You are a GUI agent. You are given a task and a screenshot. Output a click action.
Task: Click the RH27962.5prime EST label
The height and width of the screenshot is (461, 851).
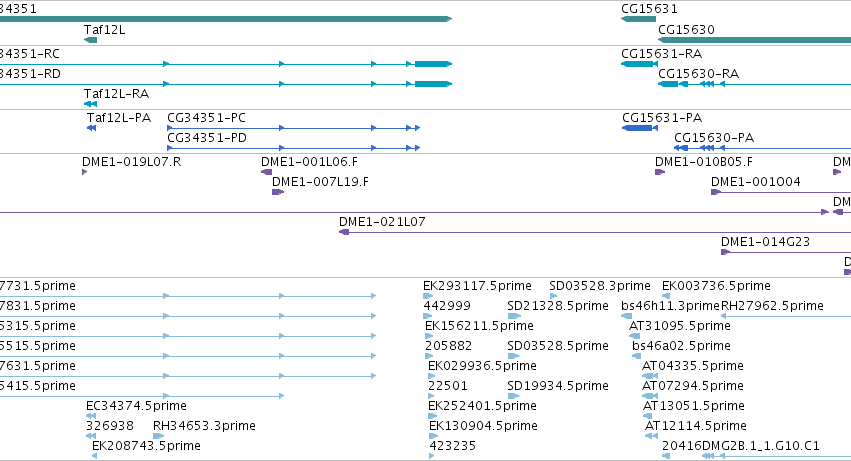pos(772,306)
